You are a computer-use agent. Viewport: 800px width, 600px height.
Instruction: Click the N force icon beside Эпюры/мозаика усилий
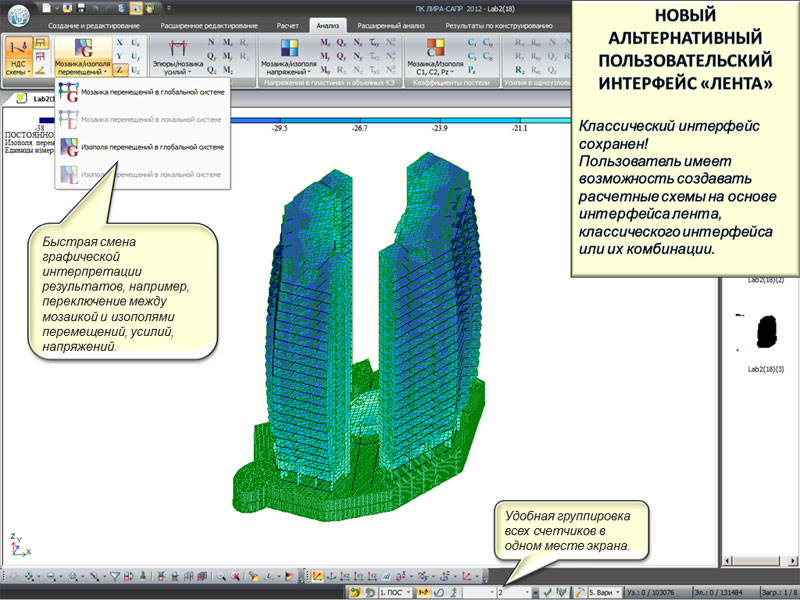212,44
